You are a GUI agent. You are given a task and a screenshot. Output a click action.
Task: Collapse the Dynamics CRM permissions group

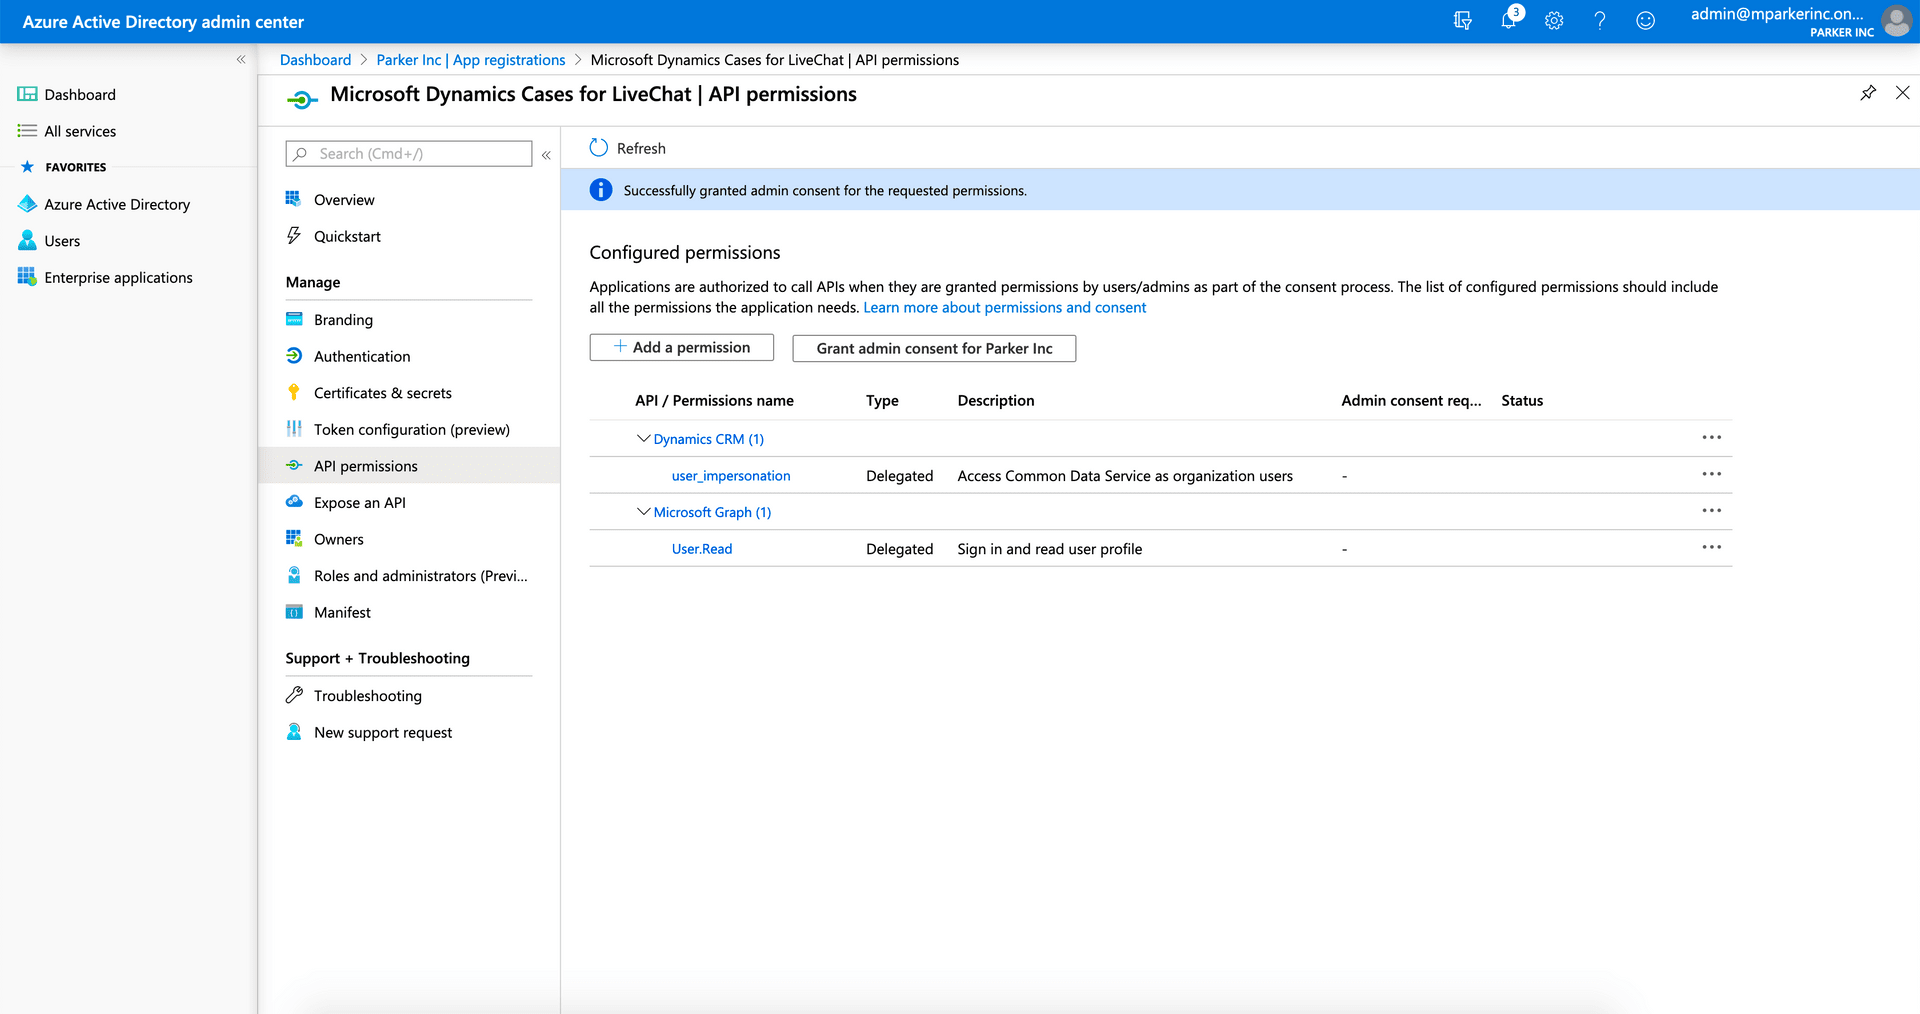pyautogui.click(x=643, y=438)
